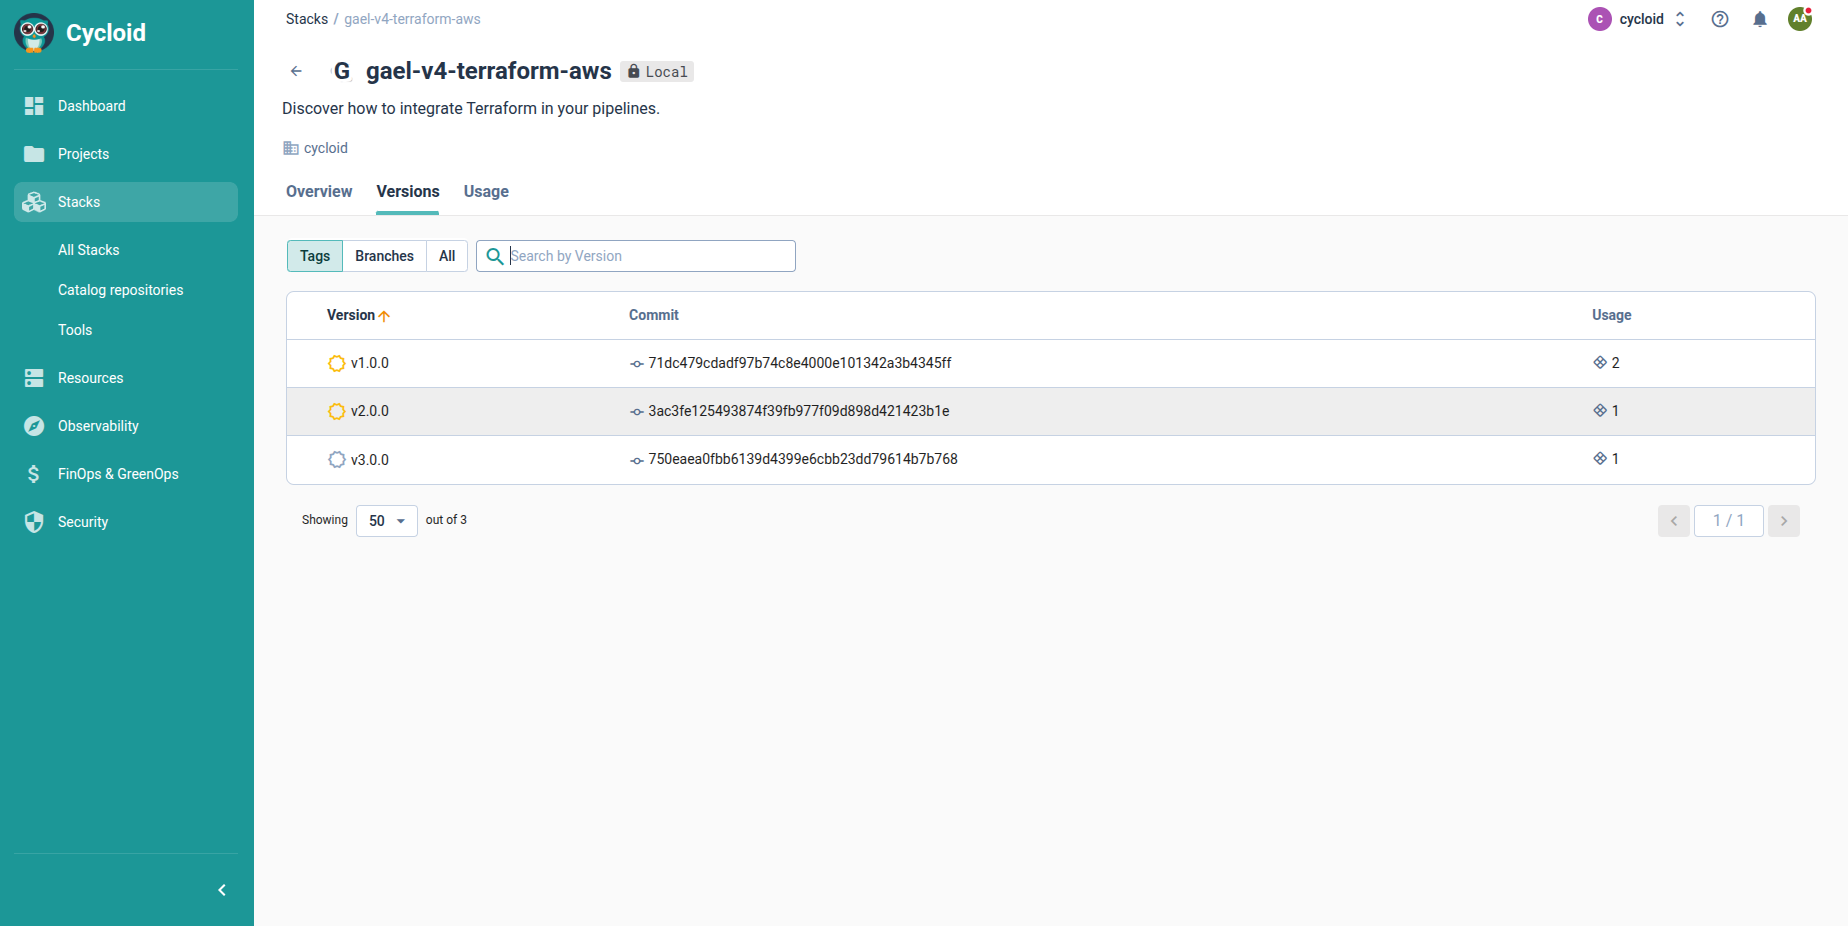Open FinOps & GreenOps section
Image resolution: width=1848 pixels, height=926 pixels.
pos(118,474)
